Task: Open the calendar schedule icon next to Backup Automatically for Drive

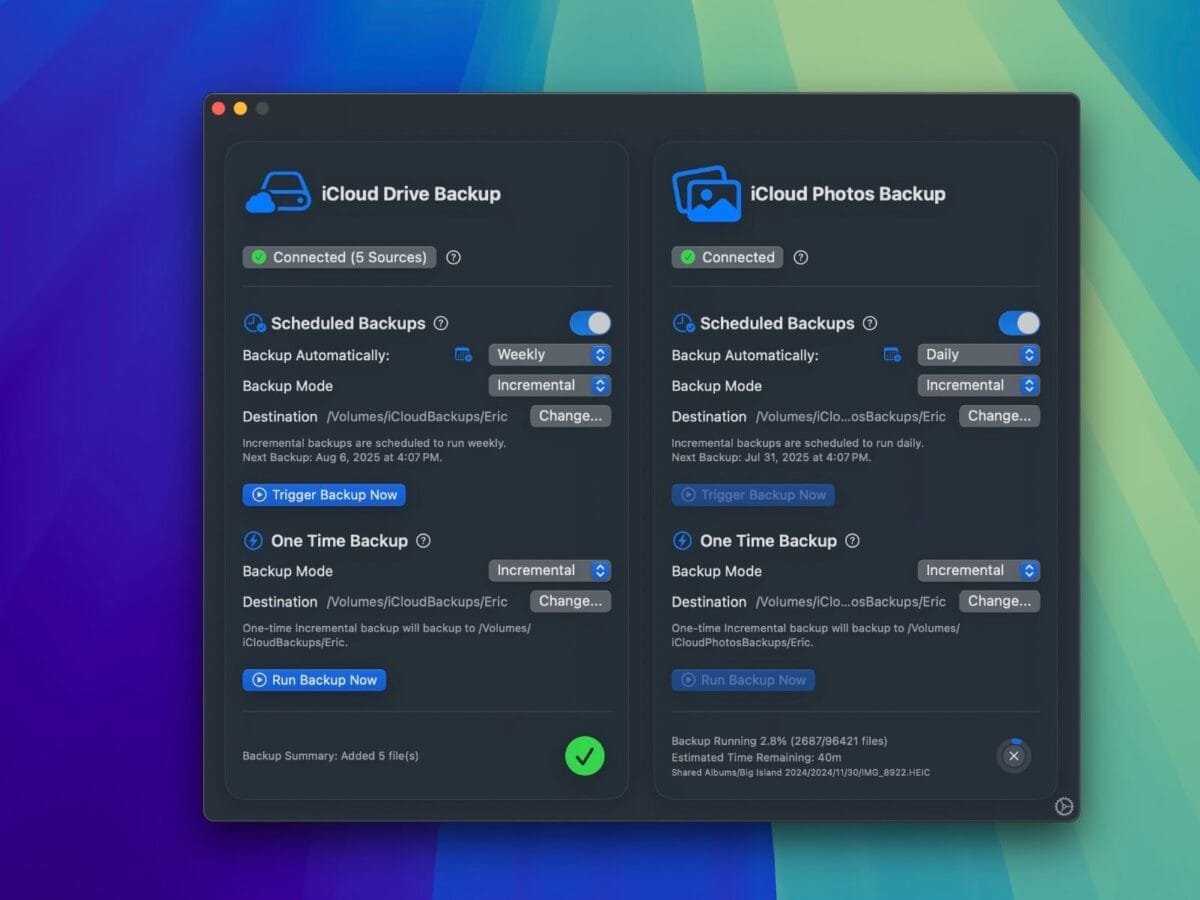Action: pos(463,354)
